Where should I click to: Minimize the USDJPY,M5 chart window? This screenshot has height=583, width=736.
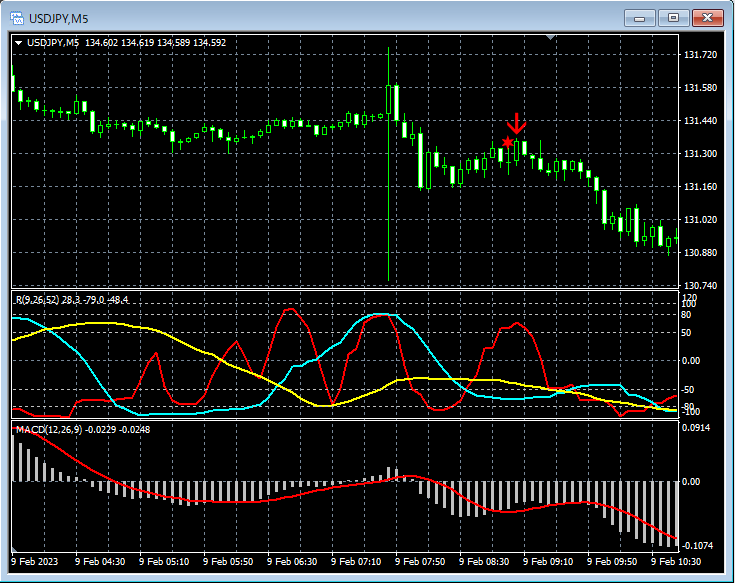pyautogui.click(x=640, y=18)
